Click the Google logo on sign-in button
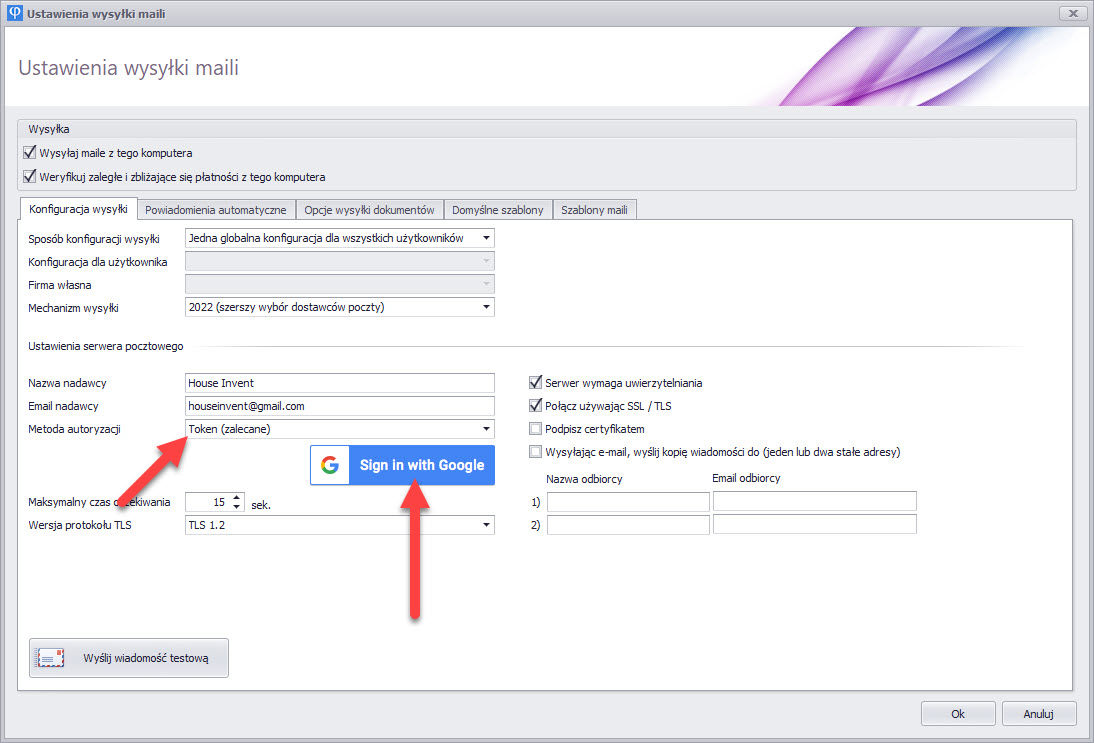This screenshot has height=743, width=1094. click(x=329, y=465)
